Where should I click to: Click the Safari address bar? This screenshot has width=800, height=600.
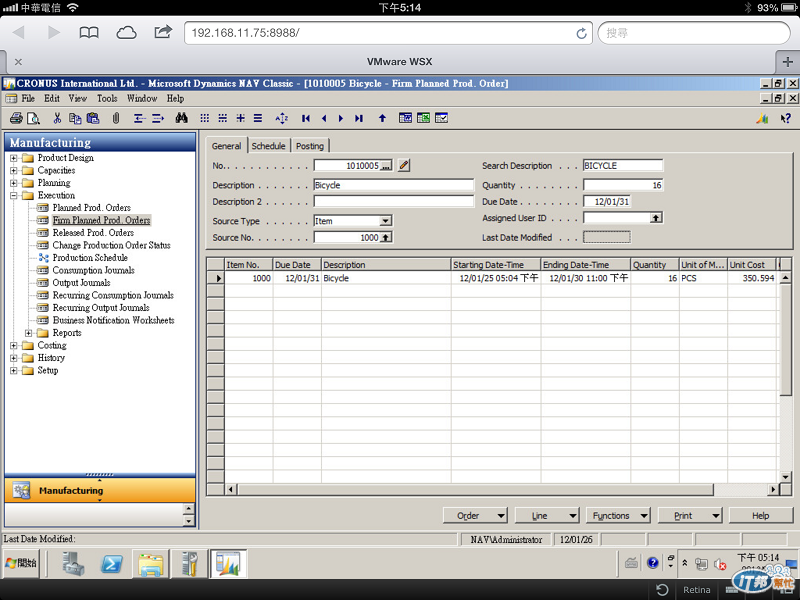[388, 33]
